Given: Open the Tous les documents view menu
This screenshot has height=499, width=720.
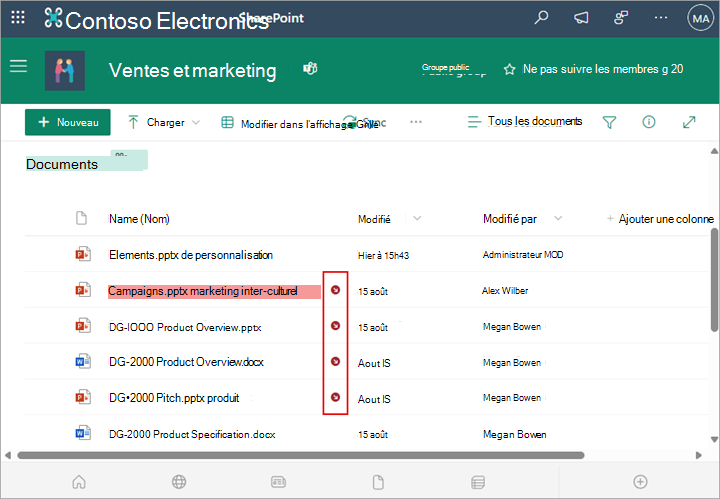Looking at the screenshot, I should (x=525, y=121).
